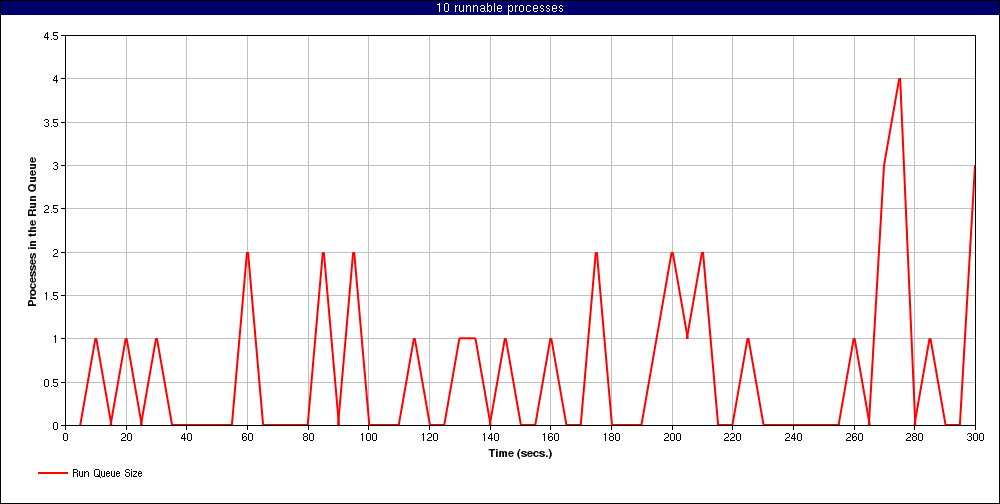Click the line's final point at 300 seconds
This screenshot has width=1000, height=504.
974,167
